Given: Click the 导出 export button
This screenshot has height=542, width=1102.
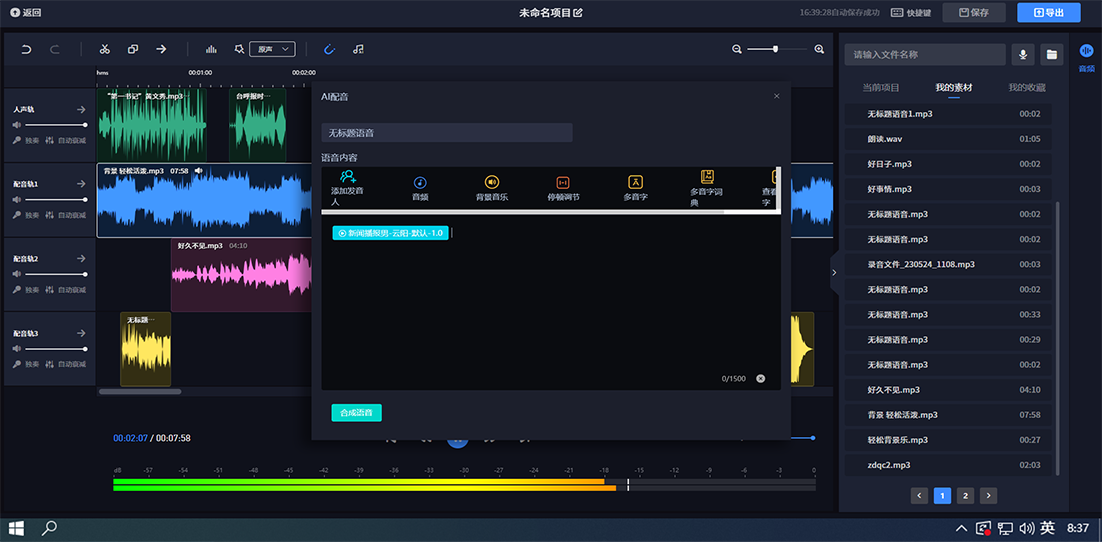Looking at the screenshot, I should (x=1048, y=12).
